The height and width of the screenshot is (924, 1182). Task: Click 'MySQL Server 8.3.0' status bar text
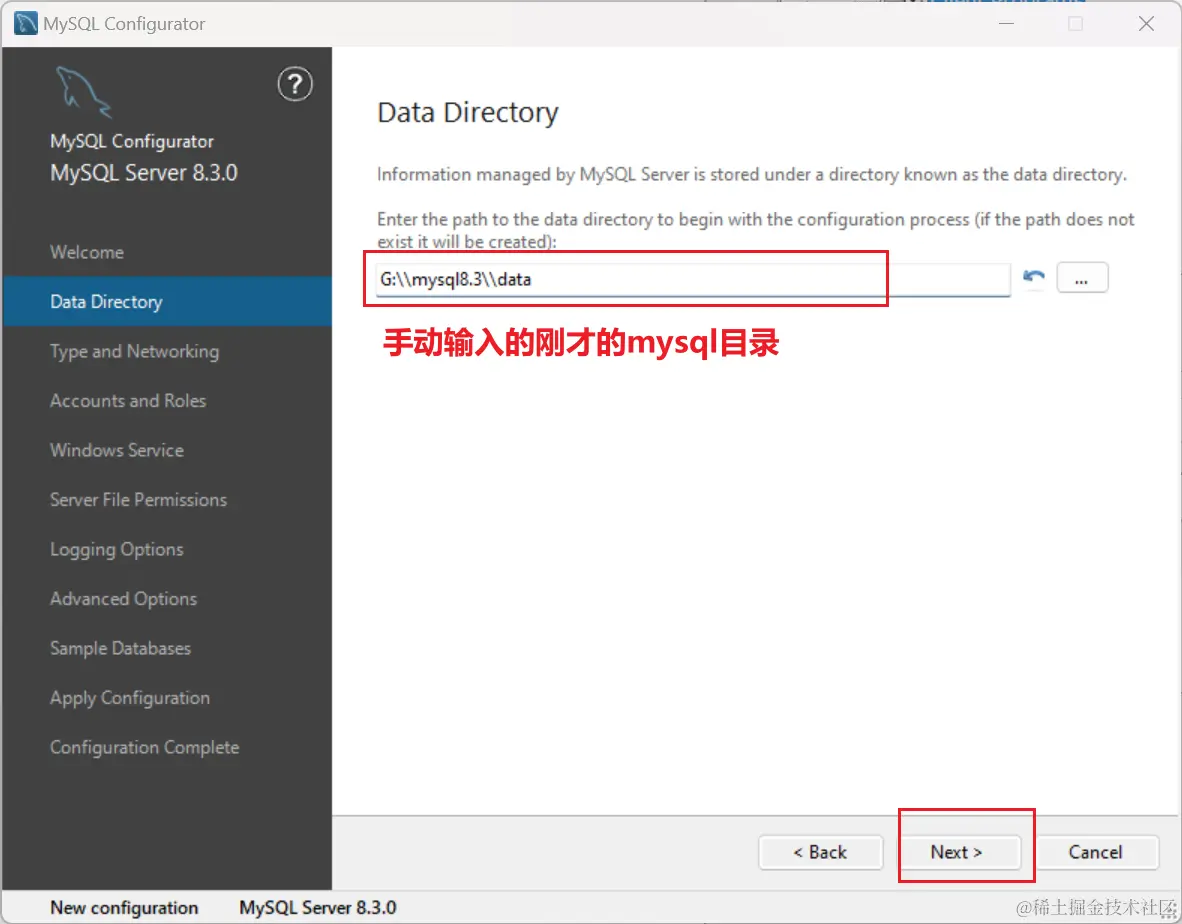(317, 908)
